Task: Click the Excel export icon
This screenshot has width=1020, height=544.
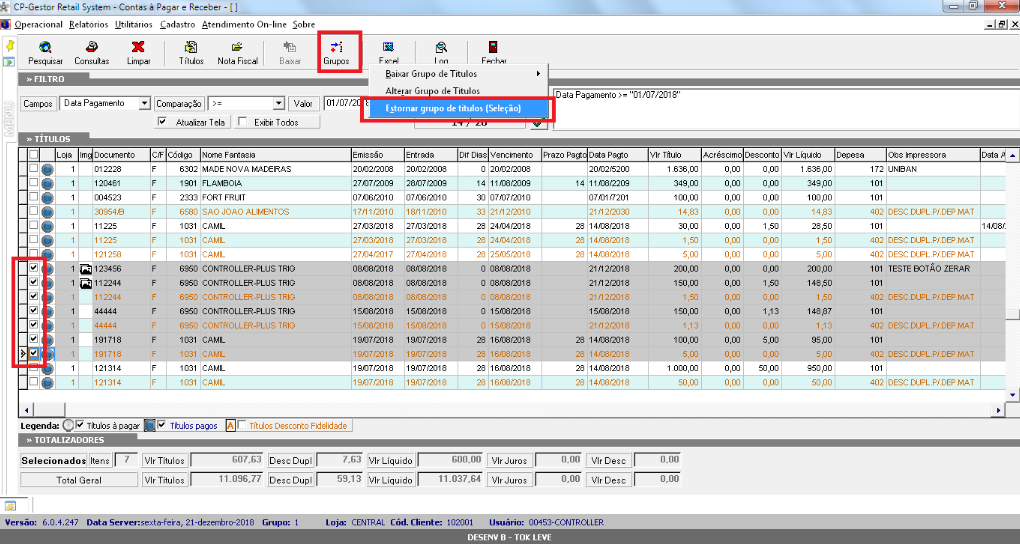Action: click(388, 48)
